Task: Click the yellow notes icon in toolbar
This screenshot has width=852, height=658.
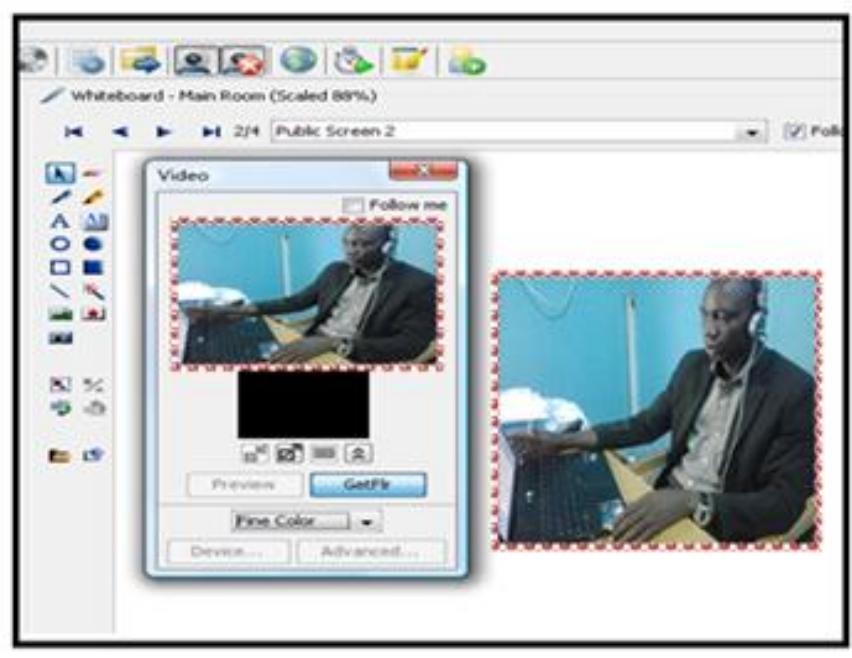Action: point(409,60)
